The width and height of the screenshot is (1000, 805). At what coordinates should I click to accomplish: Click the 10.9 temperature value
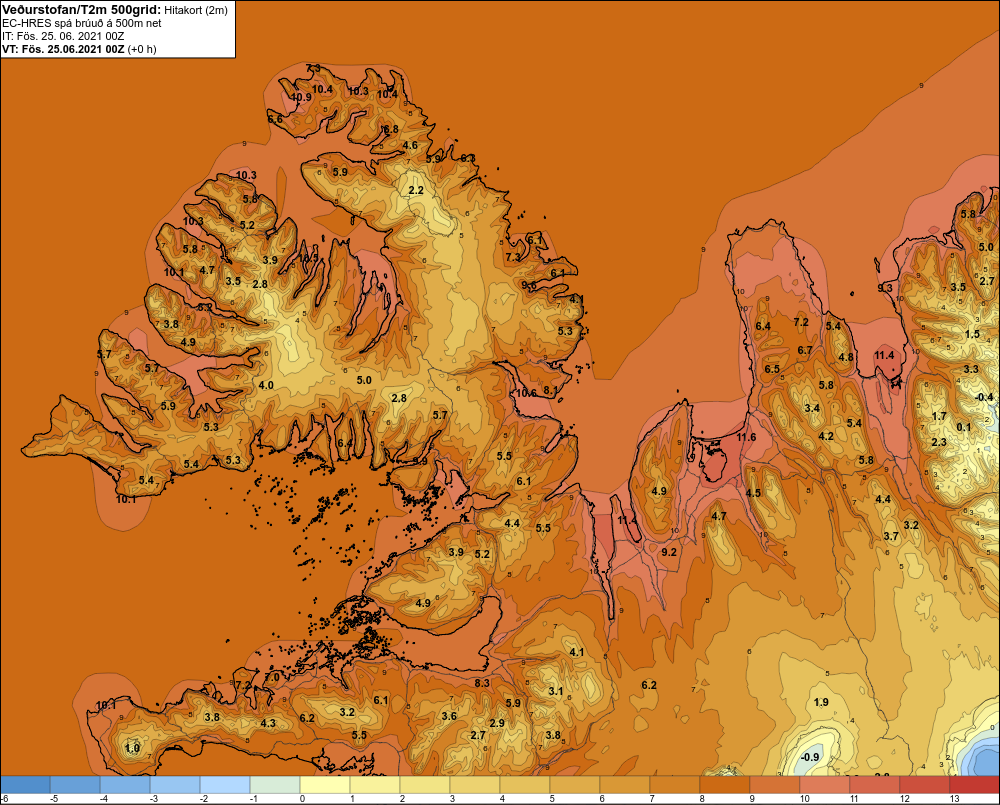(x=301, y=98)
